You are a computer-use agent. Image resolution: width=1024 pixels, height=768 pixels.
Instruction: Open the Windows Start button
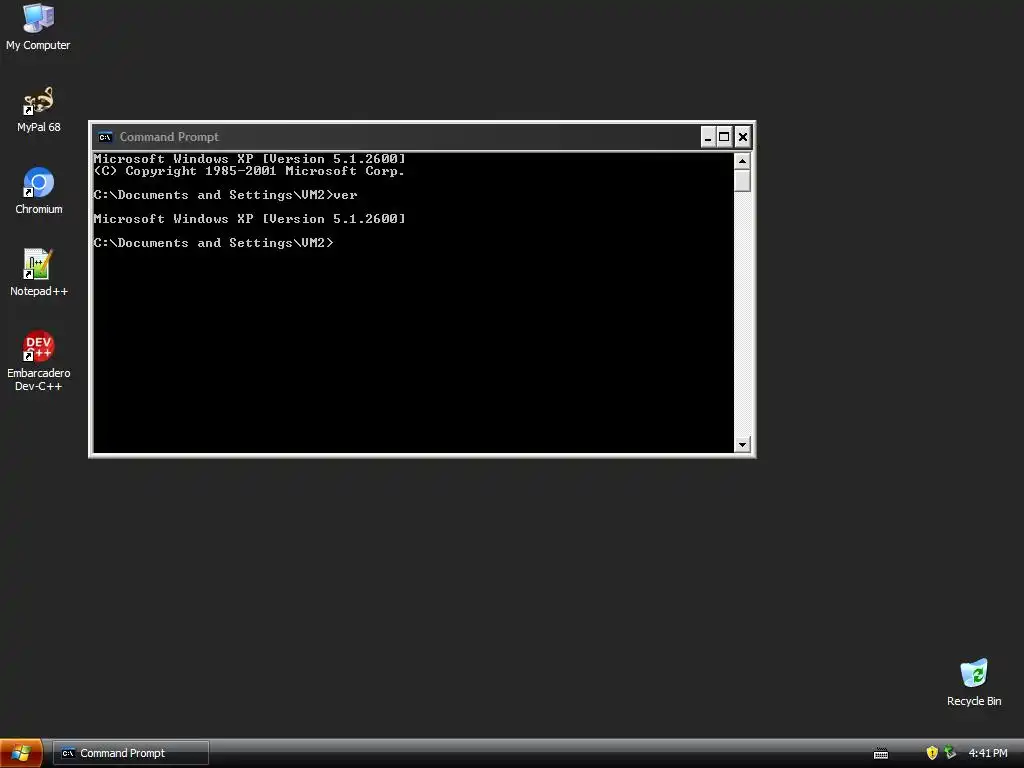click(21, 753)
